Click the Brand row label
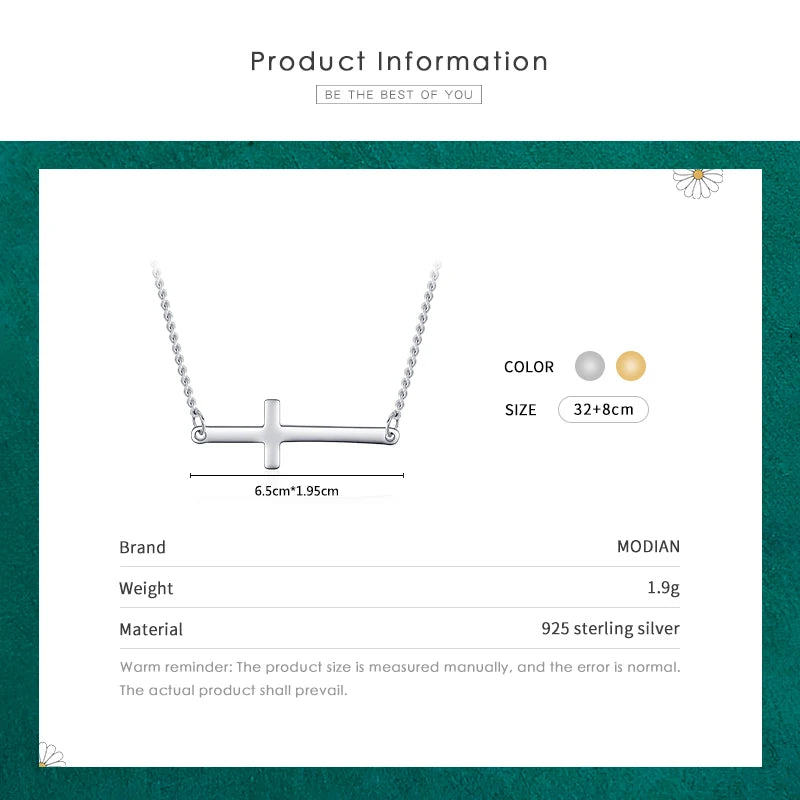800x800 pixels. click(x=143, y=548)
